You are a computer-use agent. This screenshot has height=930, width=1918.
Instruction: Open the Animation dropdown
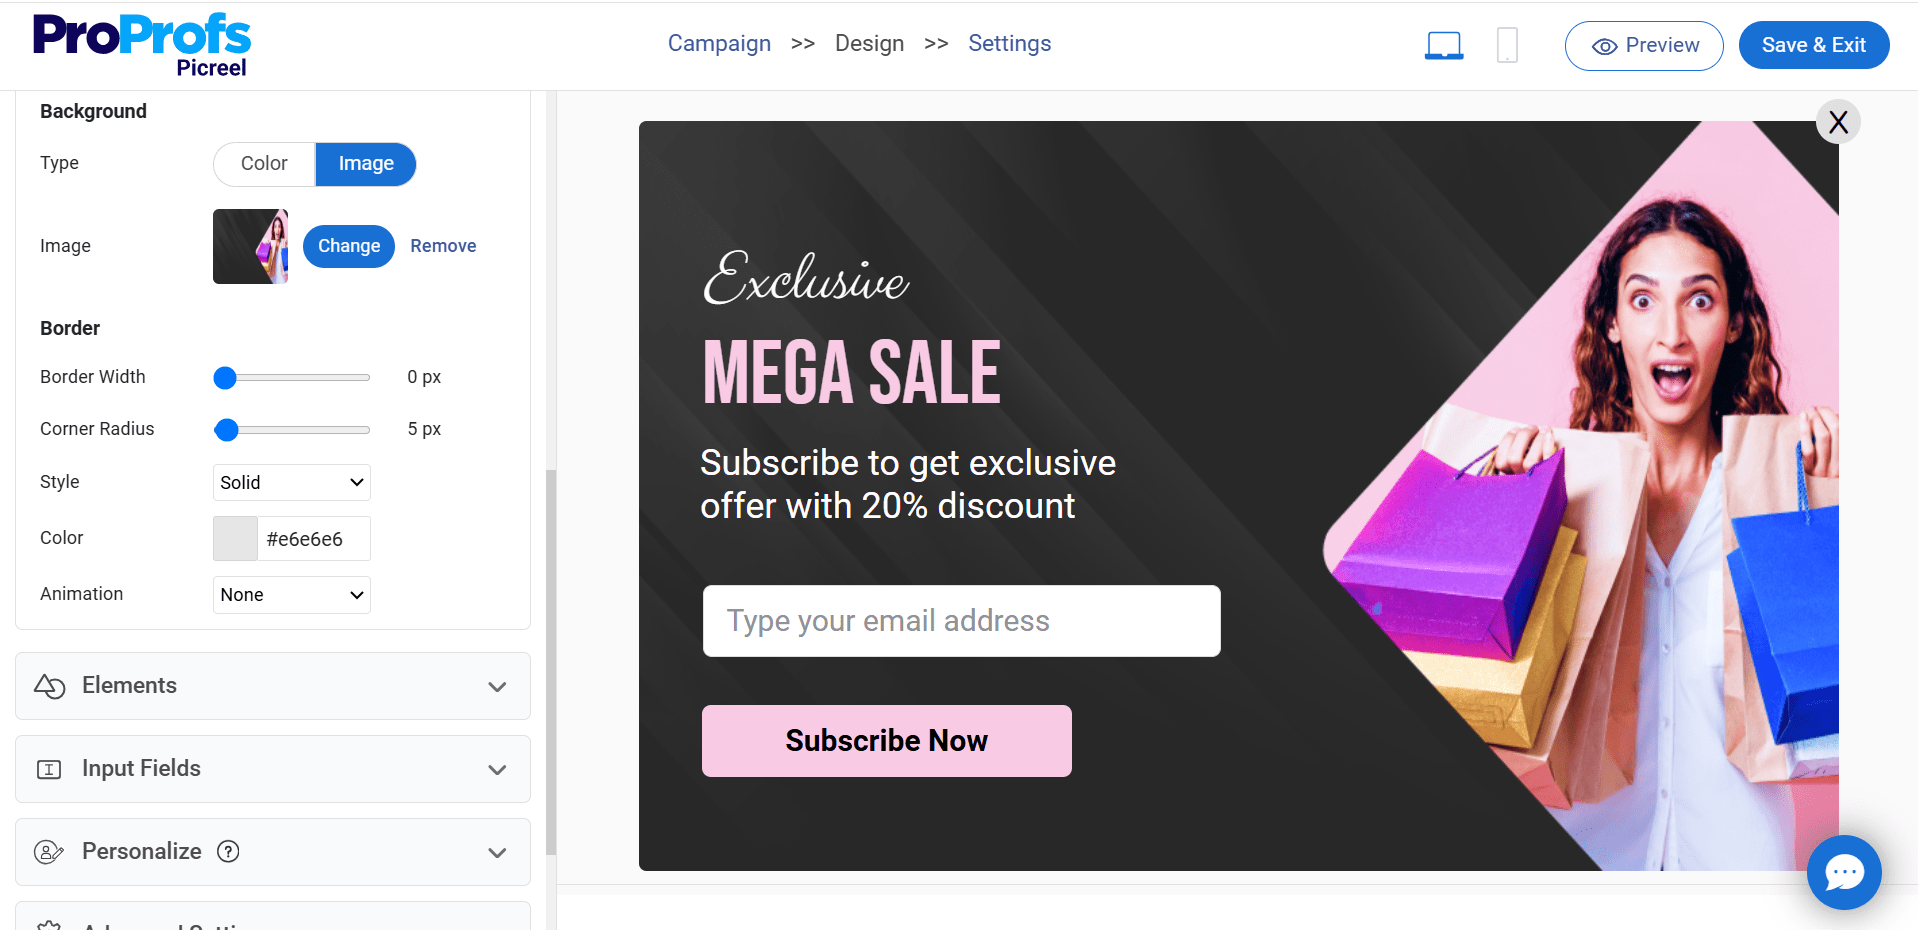291,595
